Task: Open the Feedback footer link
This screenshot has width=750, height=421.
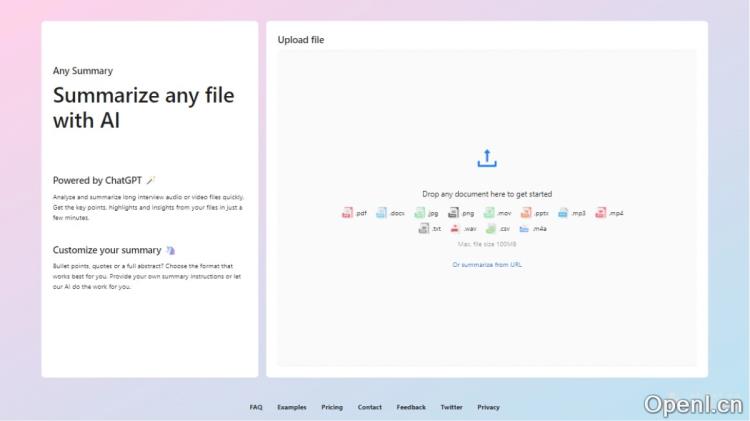Action: pos(411,407)
